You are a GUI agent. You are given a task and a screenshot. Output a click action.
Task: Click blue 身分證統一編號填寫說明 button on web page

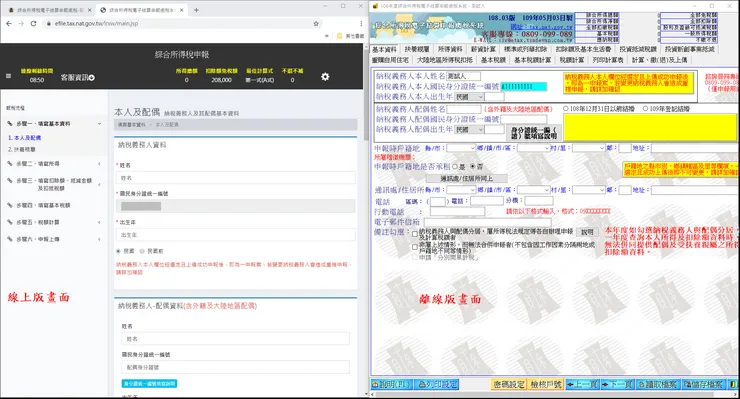(x=149, y=383)
